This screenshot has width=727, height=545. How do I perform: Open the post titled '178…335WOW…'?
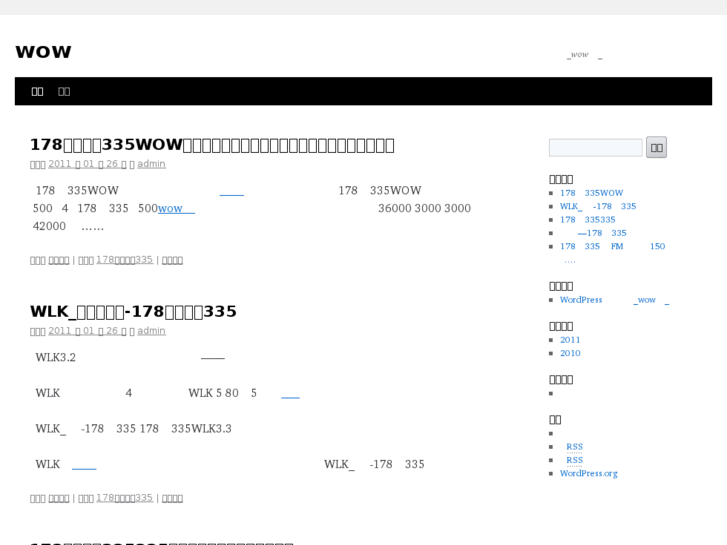(212, 145)
